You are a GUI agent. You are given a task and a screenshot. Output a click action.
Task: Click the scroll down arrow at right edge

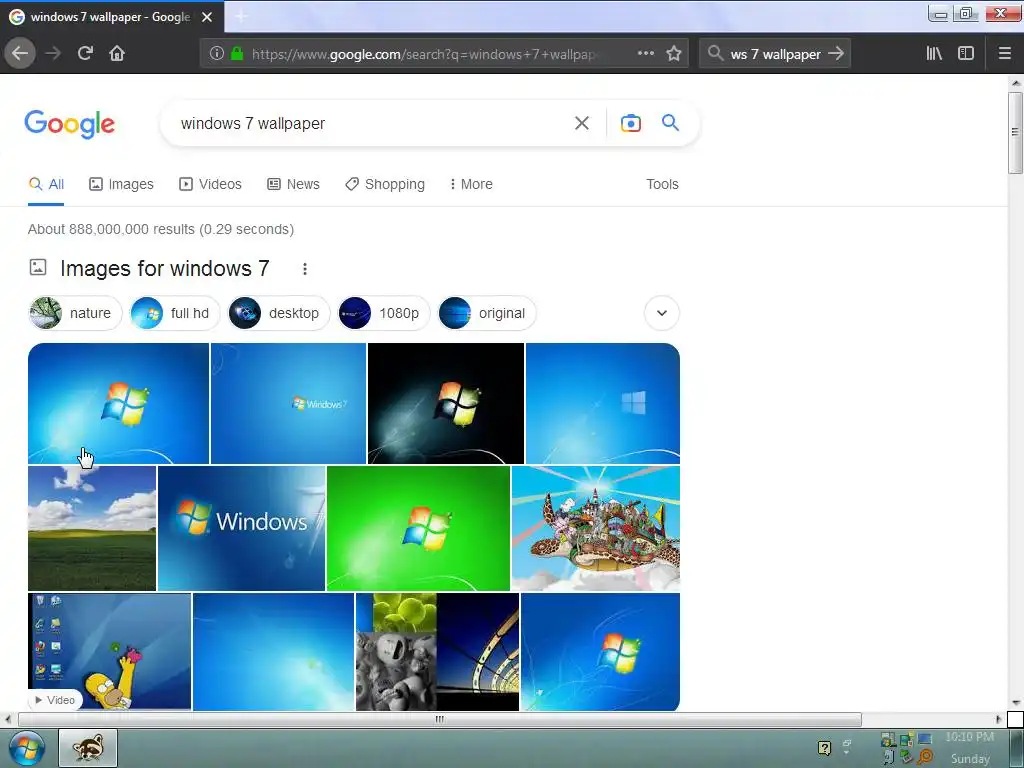pyautogui.click(x=1016, y=703)
